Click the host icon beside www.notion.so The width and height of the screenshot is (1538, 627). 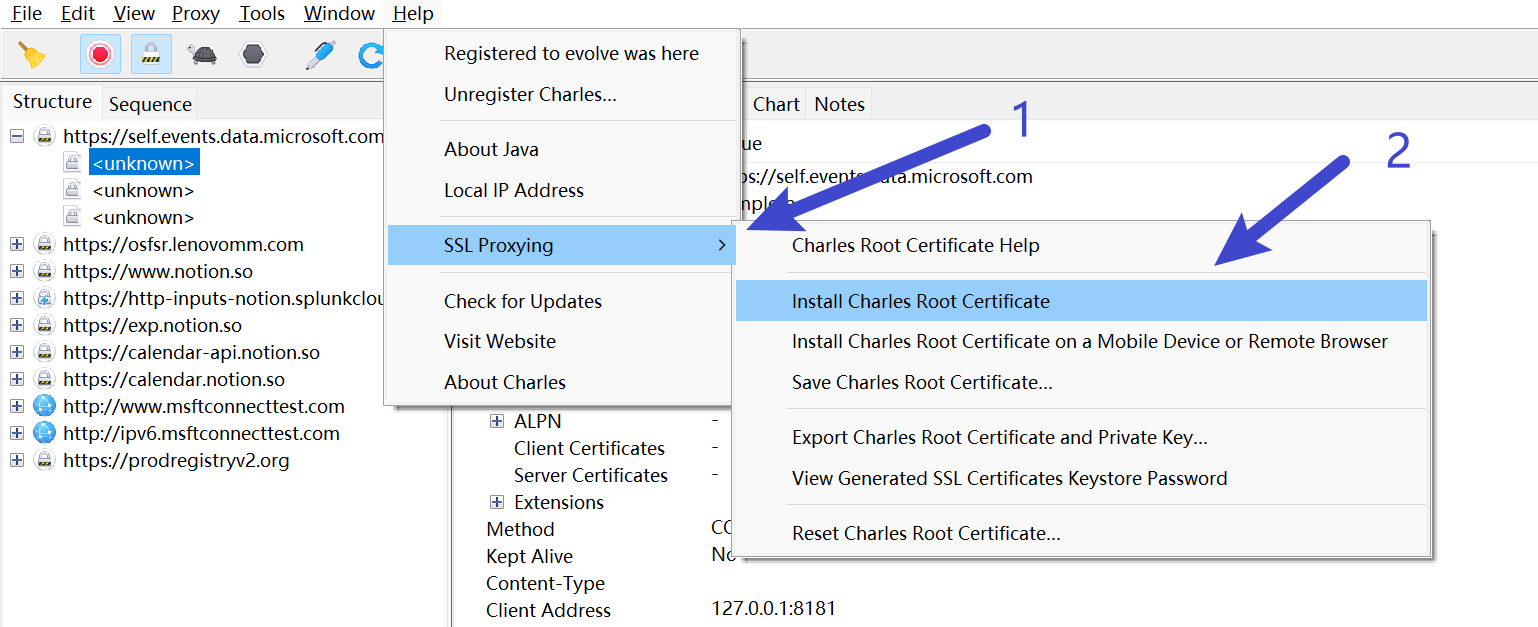point(44,271)
